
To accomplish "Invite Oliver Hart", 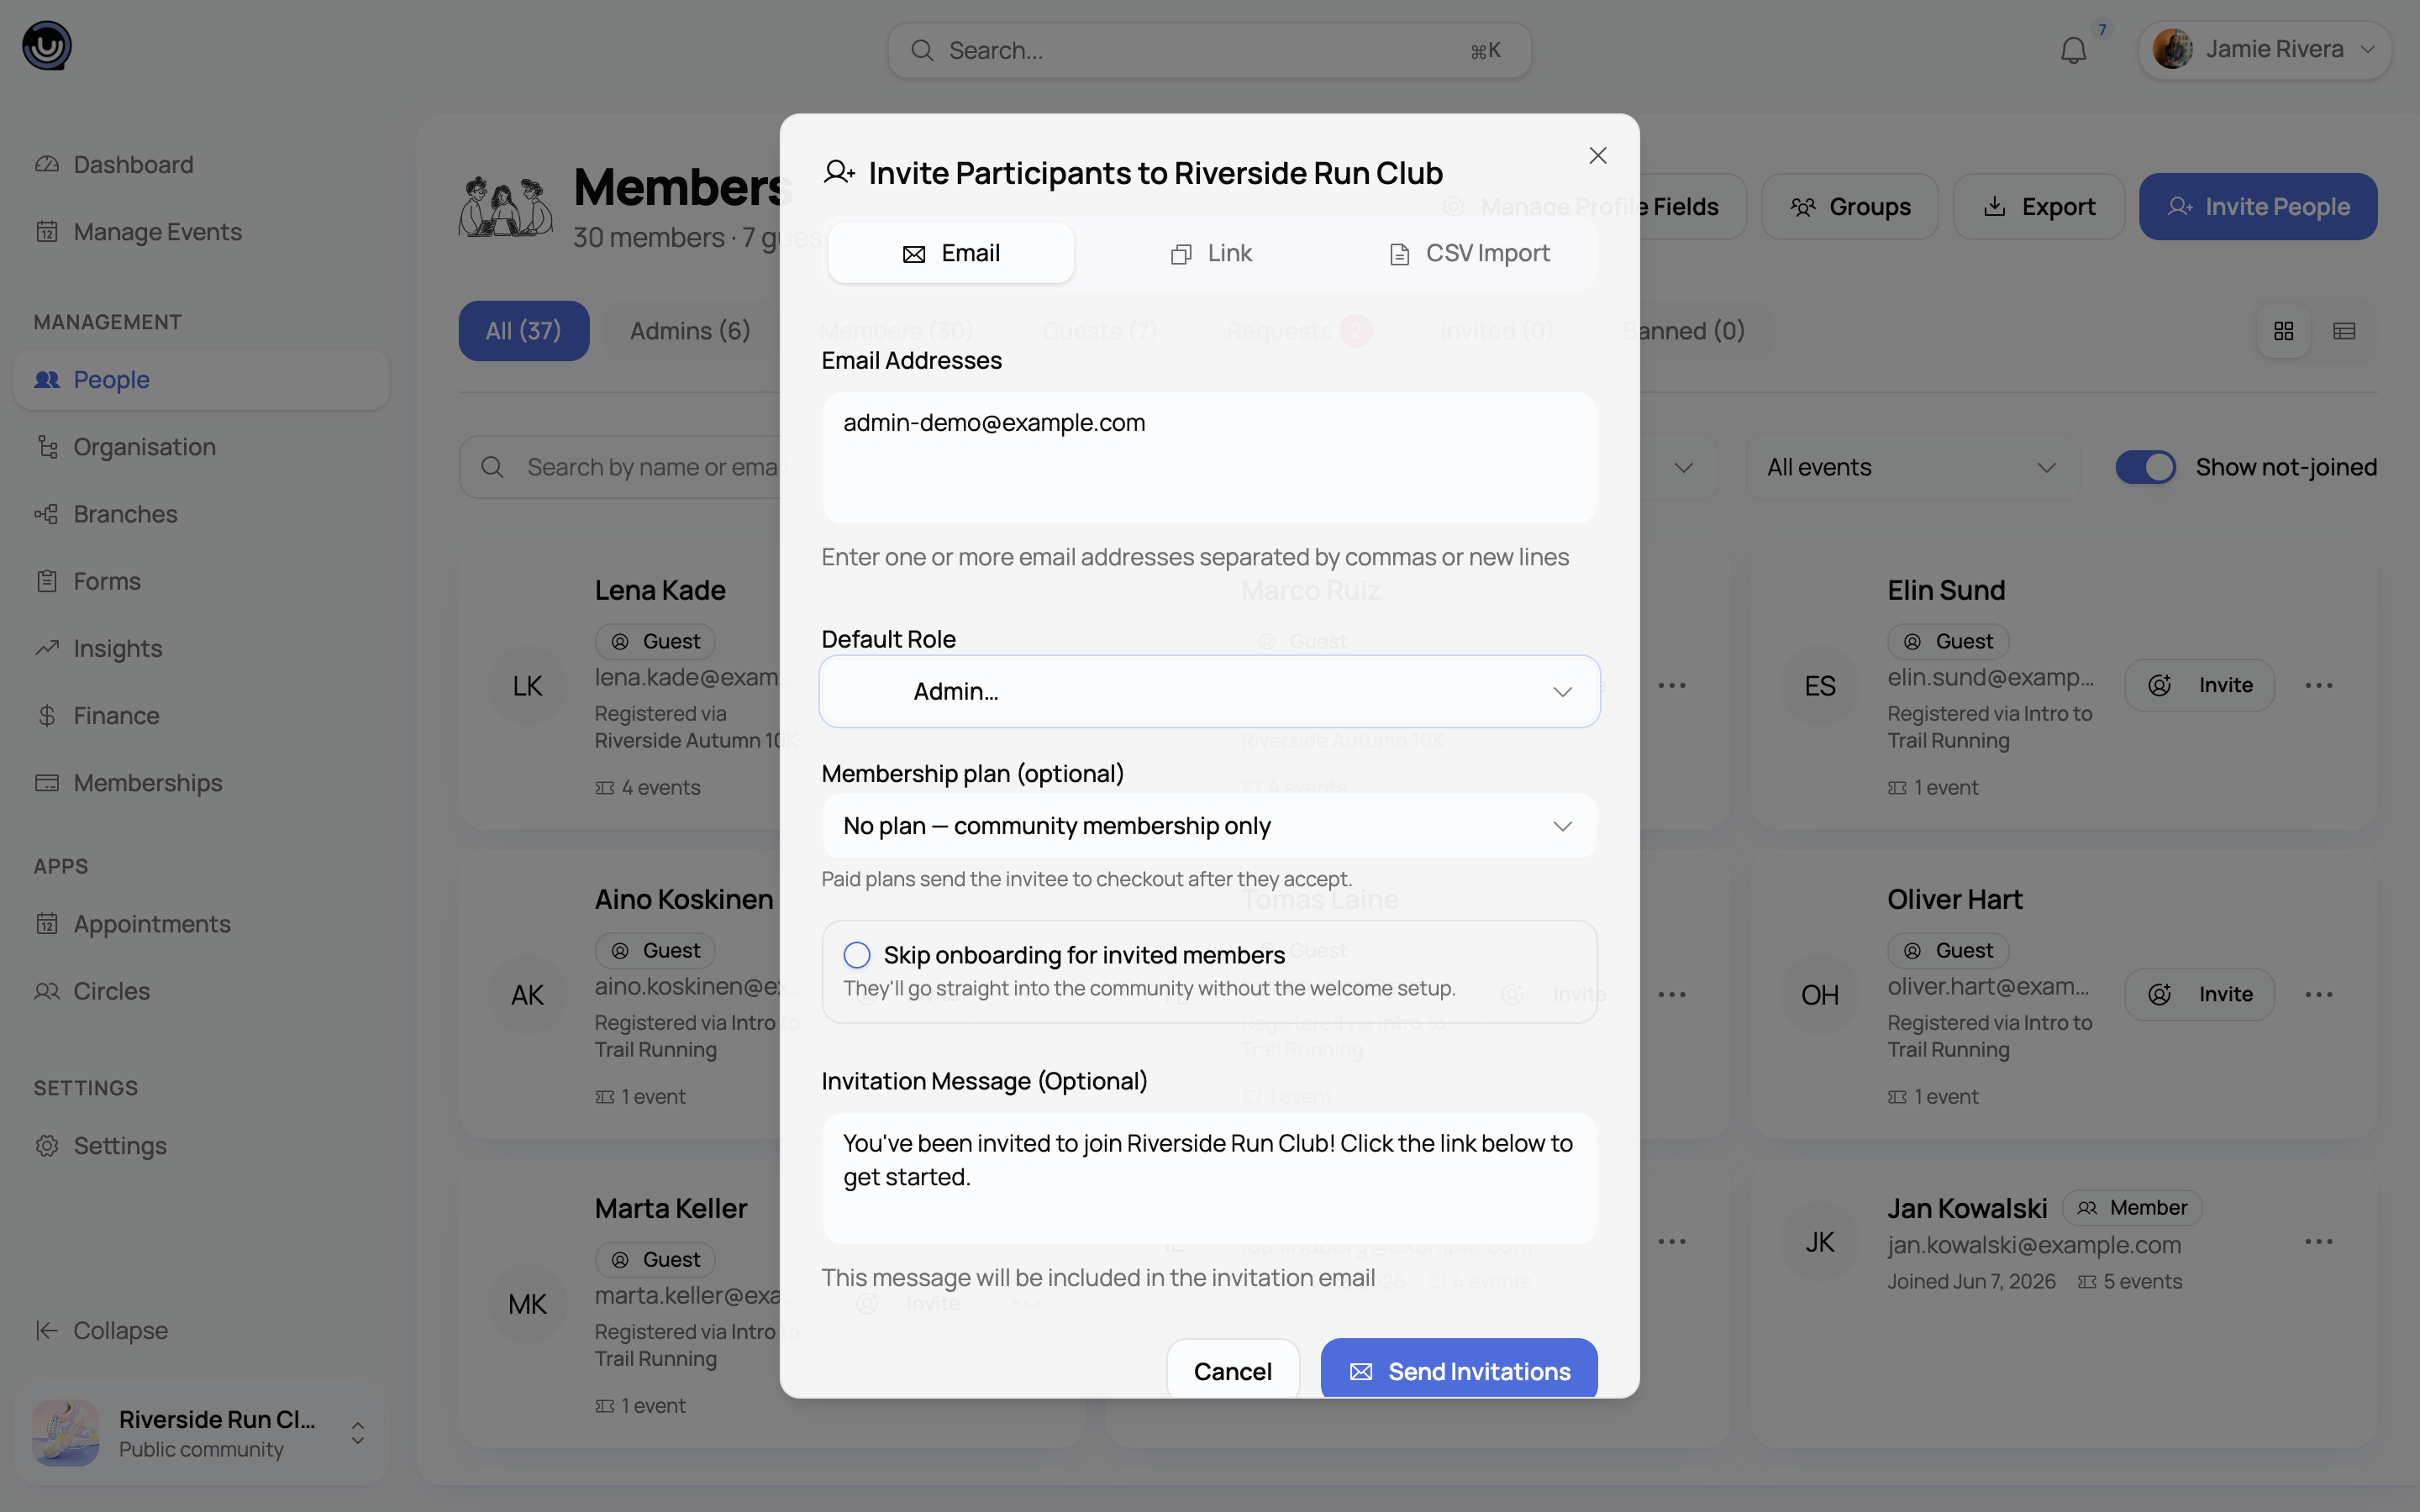I will pyautogui.click(x=2199, y=994).
